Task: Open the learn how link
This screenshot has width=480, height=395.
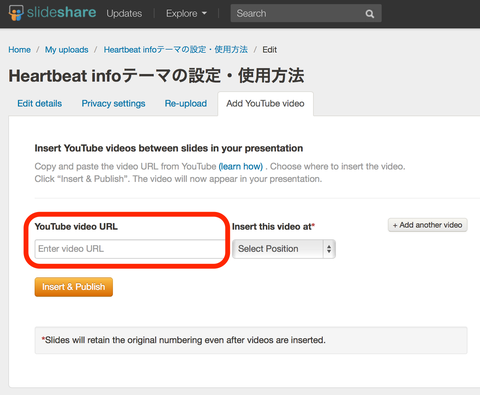Action: [241, 166]
